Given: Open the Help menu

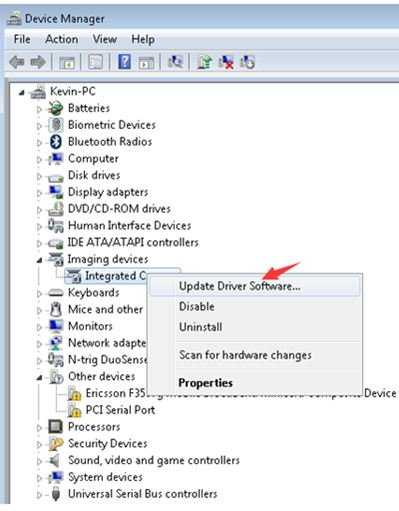Looking at the screenshot, I should pos(143,39).
